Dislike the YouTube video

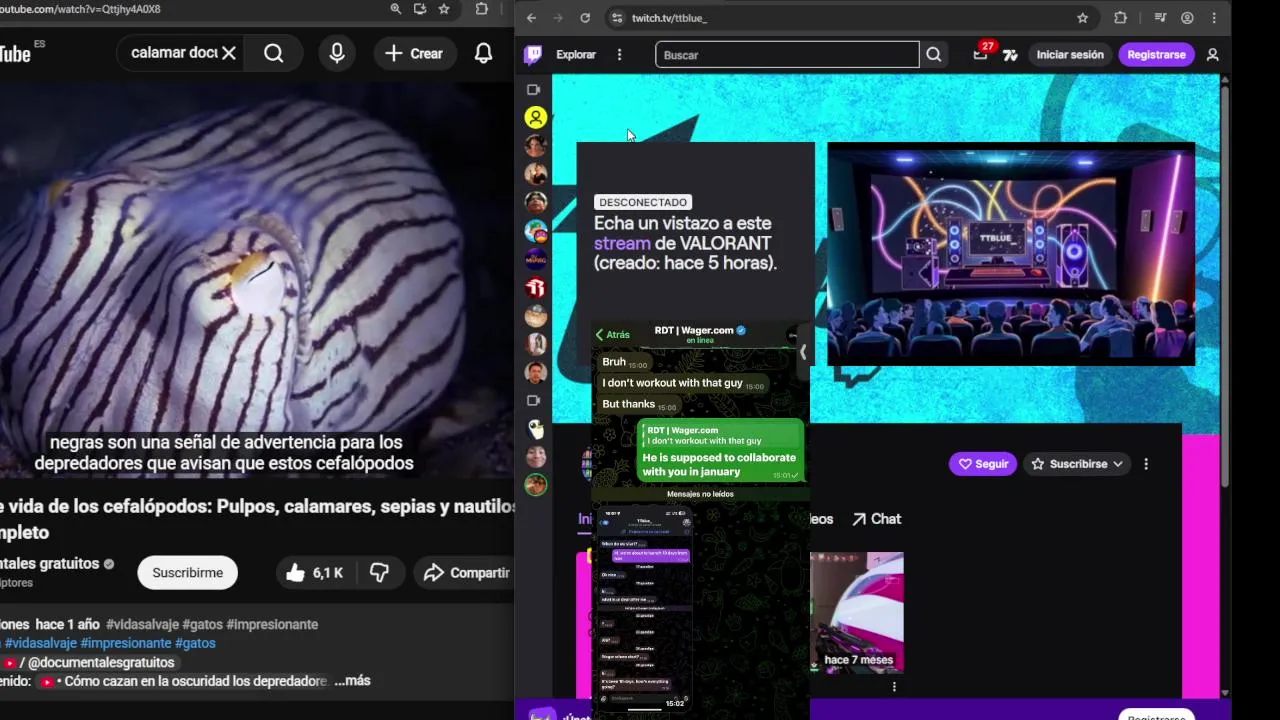379,573
